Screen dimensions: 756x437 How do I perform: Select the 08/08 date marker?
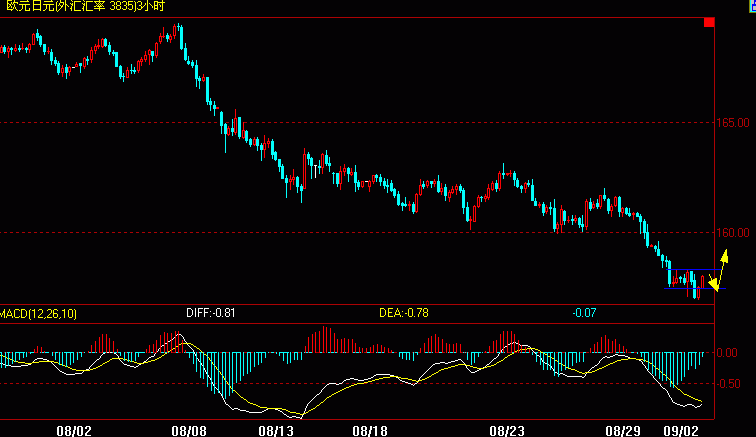coord(189,431)
